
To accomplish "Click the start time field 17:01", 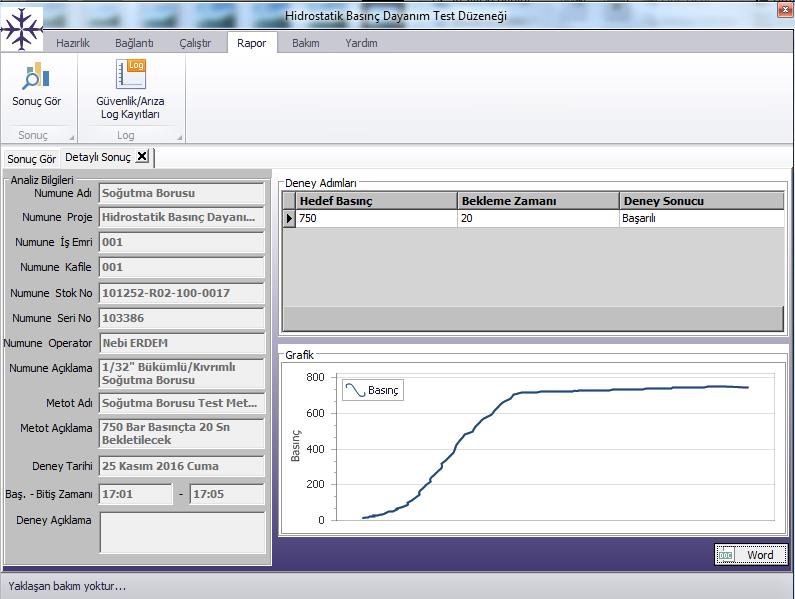I will pyautogui.click(x=135, y=494).
